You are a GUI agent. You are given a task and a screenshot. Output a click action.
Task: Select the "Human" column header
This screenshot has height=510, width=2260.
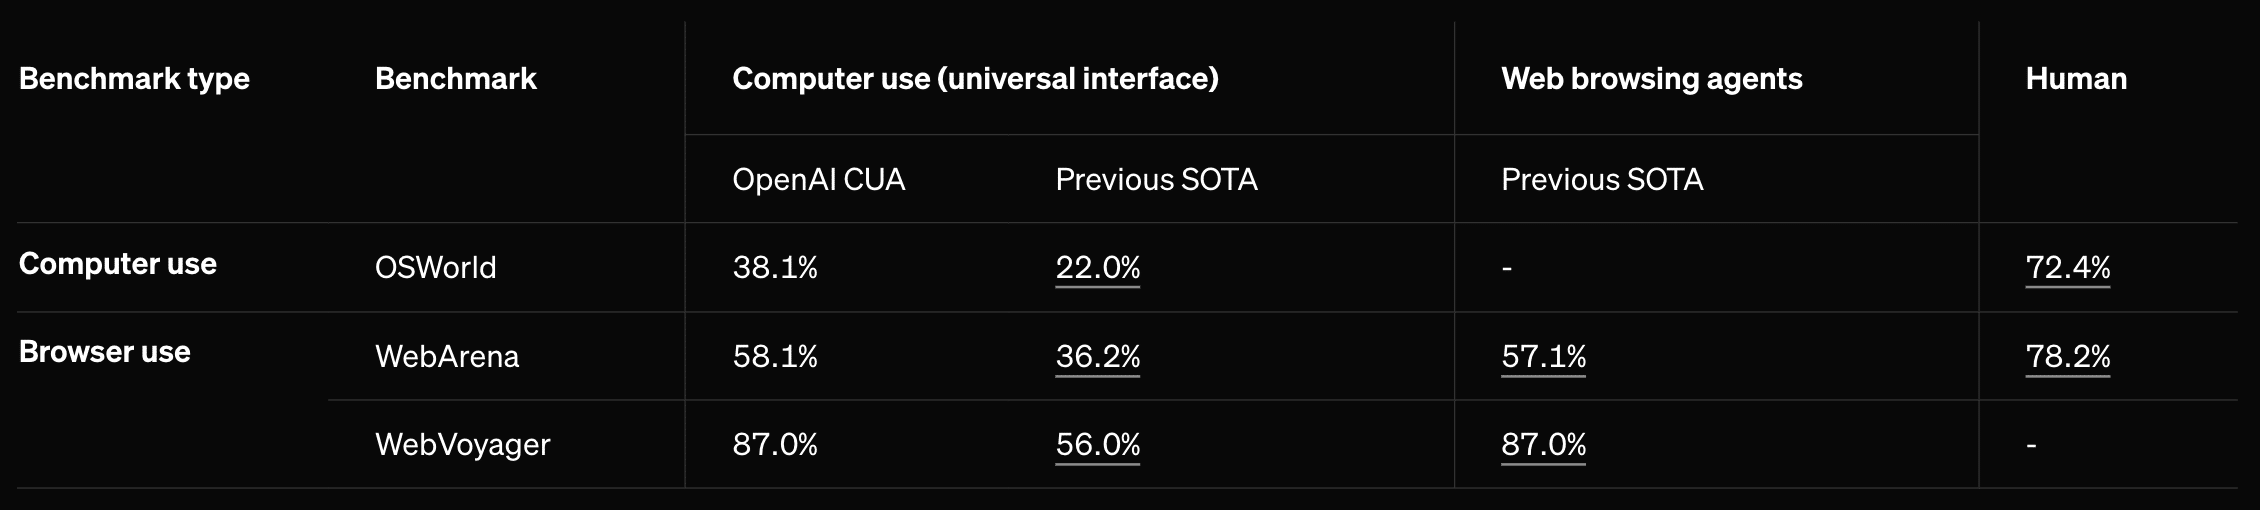pos(2076,79)
